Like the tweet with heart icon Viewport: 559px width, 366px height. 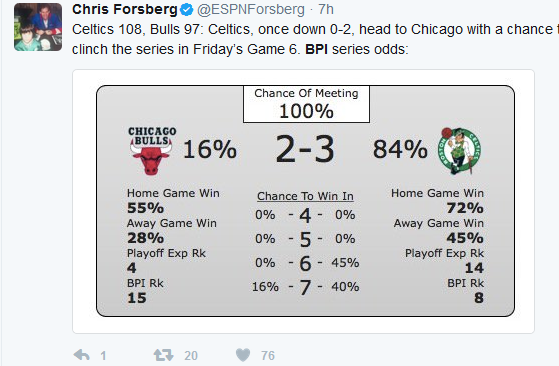pyautogui.click(x=243, y=355)
